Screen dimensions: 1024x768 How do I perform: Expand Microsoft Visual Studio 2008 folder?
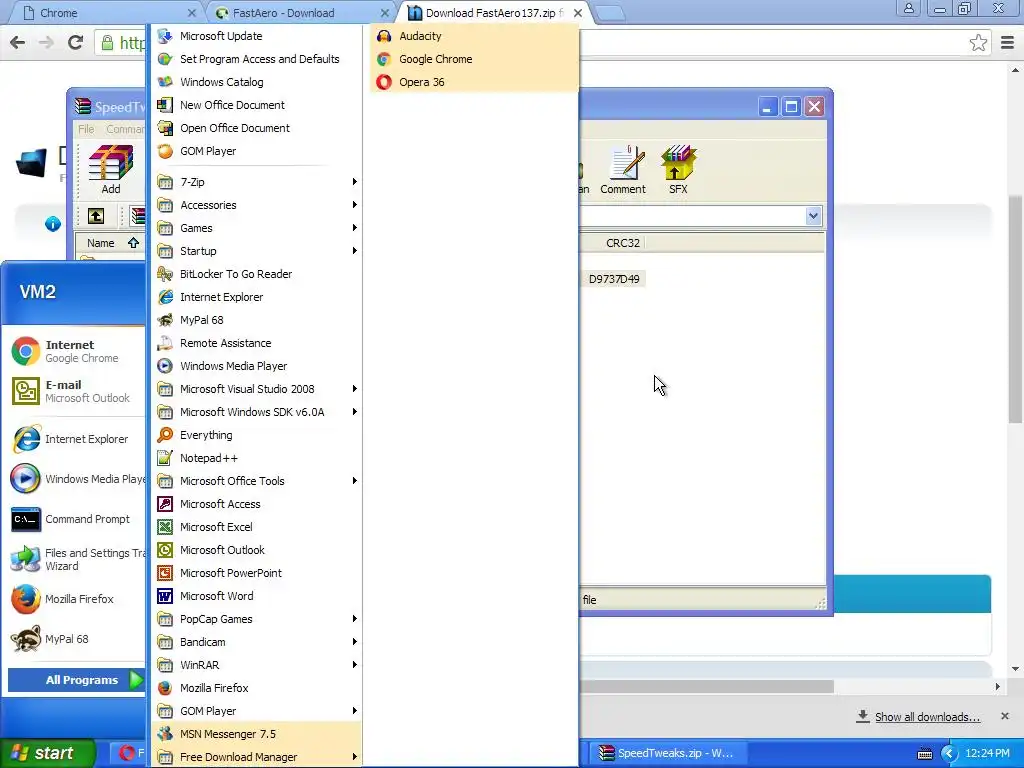[257, 389]
